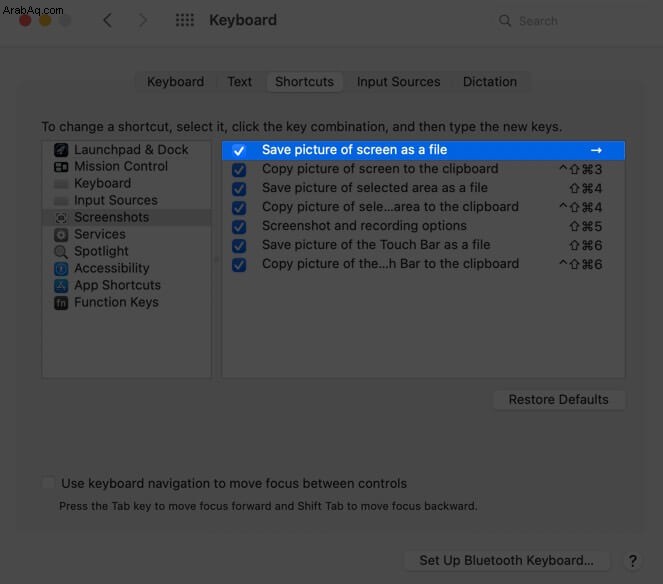Uncheck Copy picture of the...h Bar to the clipboard
663x584 pixels.
(x=239, y=265)
